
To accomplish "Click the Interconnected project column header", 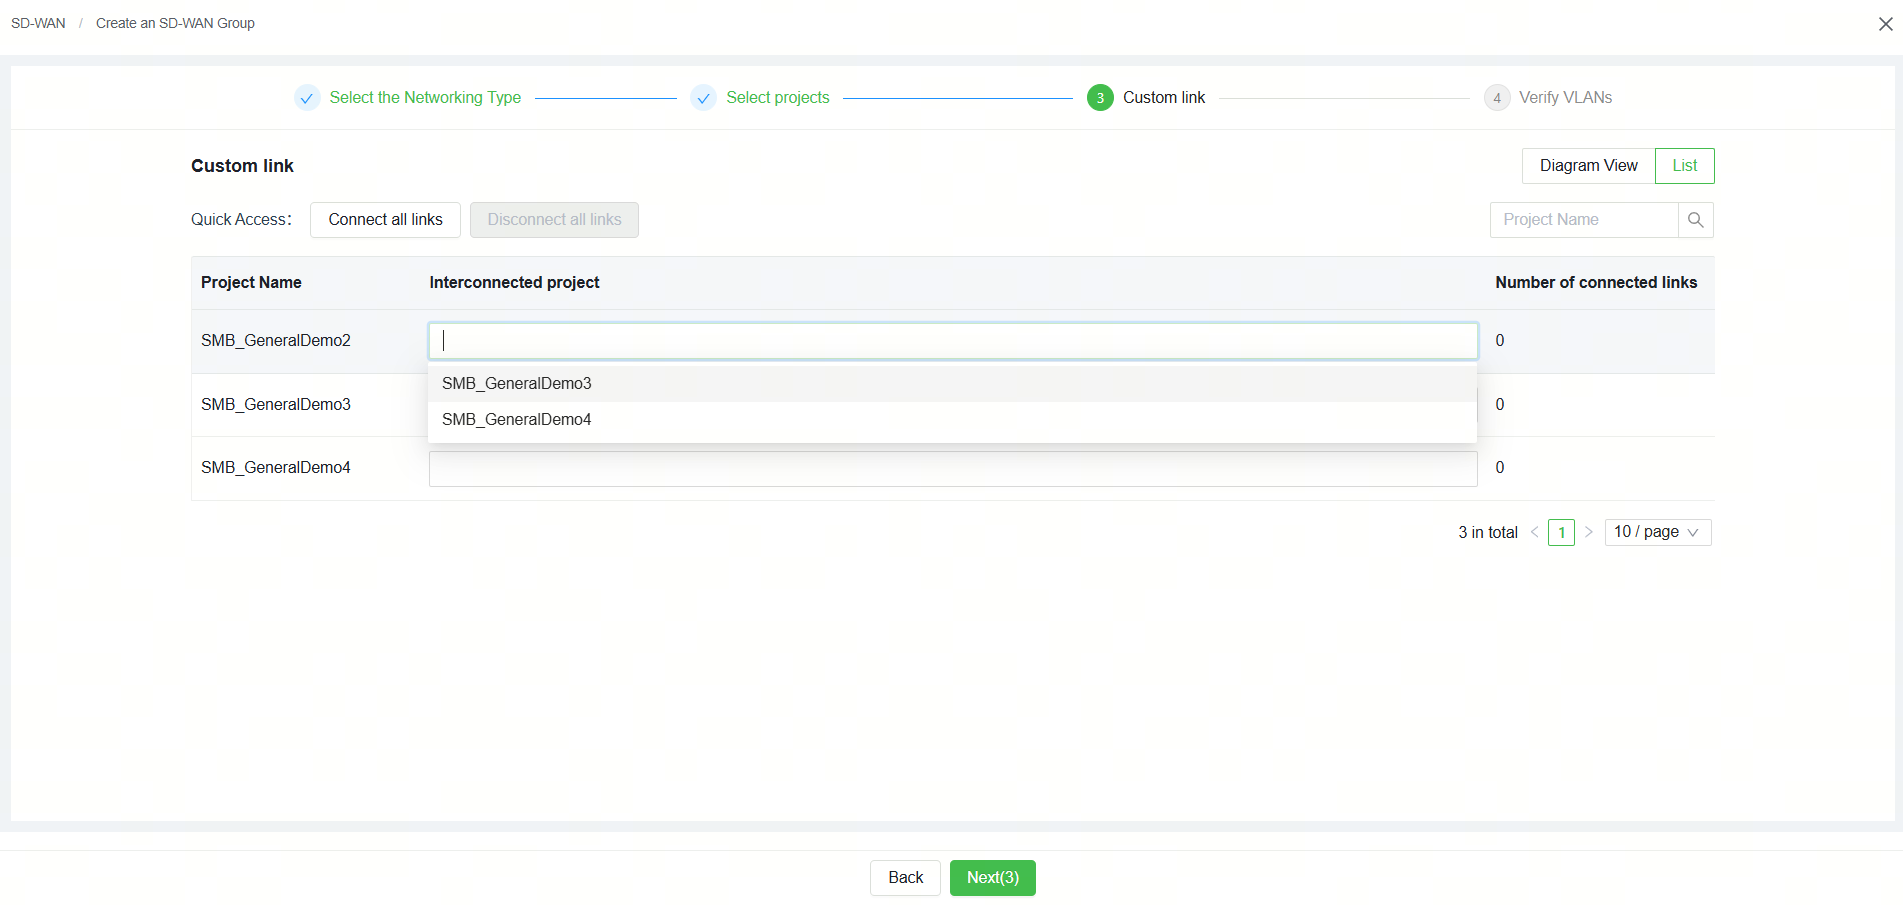I will click(x=514, y=283).
